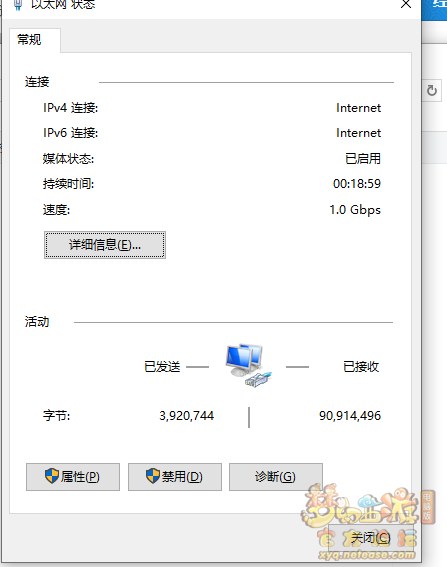447x567 pixels.
Task: Click the received bytes count 90,914,496
Action: click(350, 416)
